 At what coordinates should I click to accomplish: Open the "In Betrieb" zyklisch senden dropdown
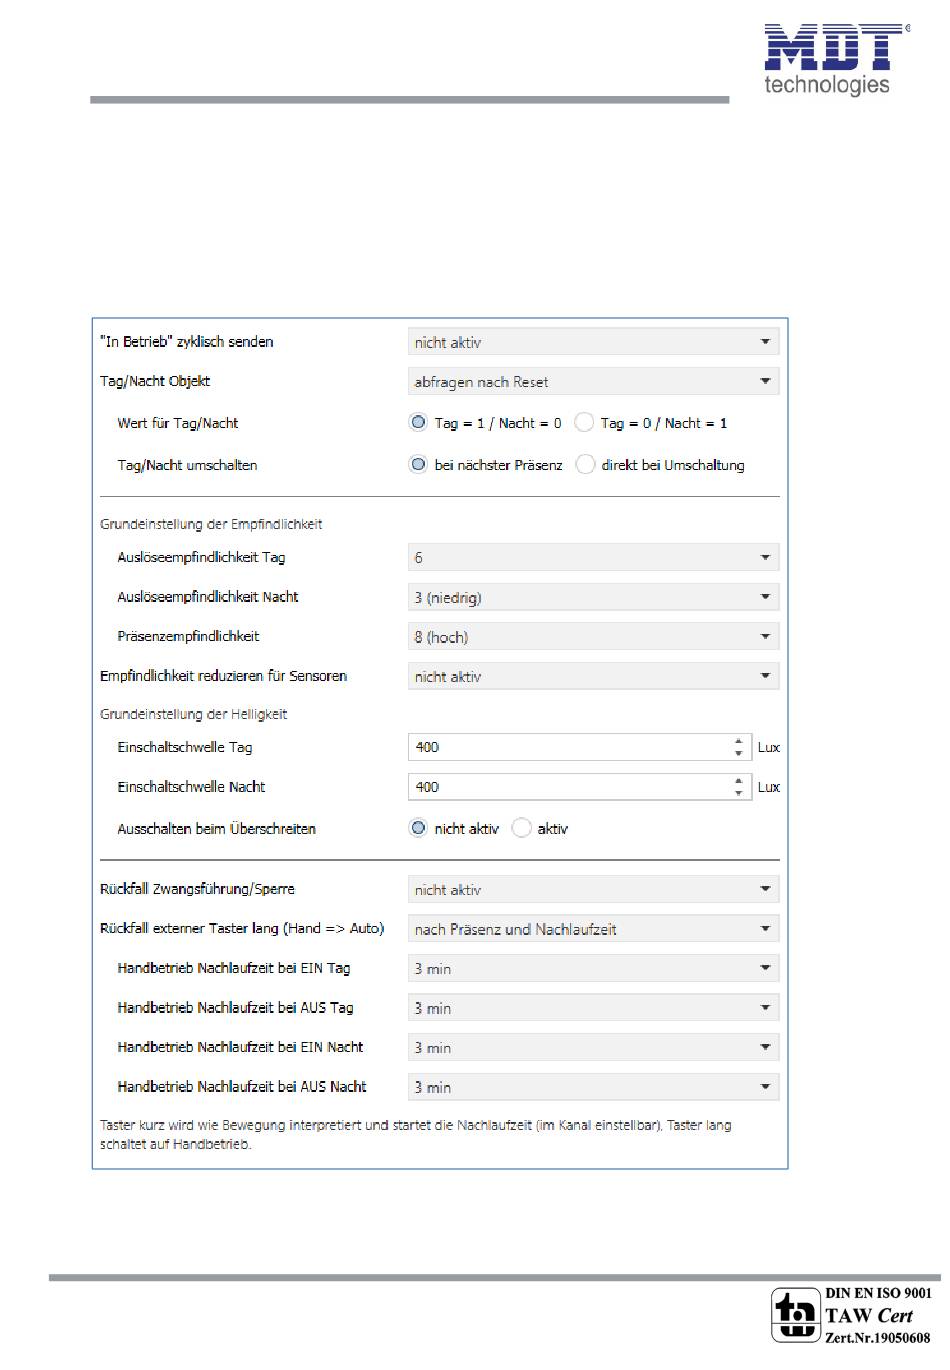593,342
